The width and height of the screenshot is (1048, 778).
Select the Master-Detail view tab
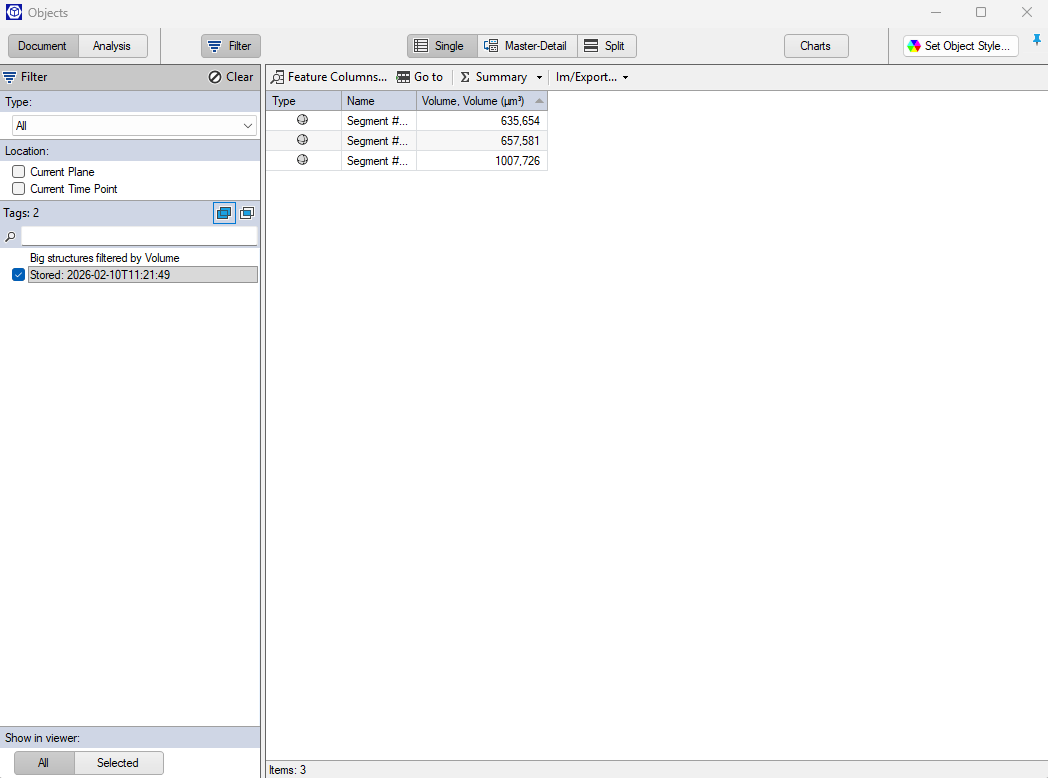[x=526, y=45]
